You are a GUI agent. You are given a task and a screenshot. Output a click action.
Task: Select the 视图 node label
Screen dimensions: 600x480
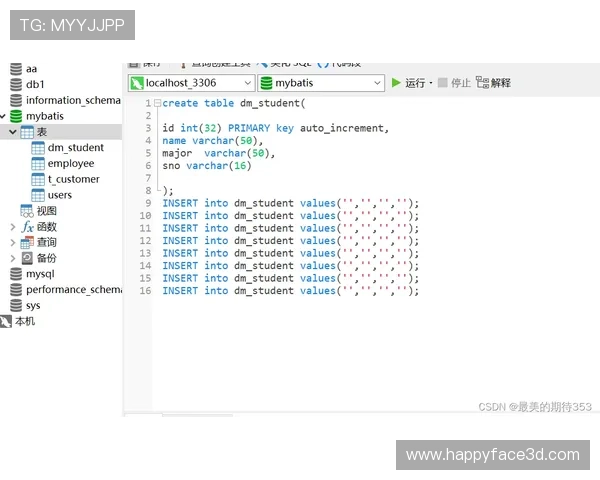(x=47, y=211)
